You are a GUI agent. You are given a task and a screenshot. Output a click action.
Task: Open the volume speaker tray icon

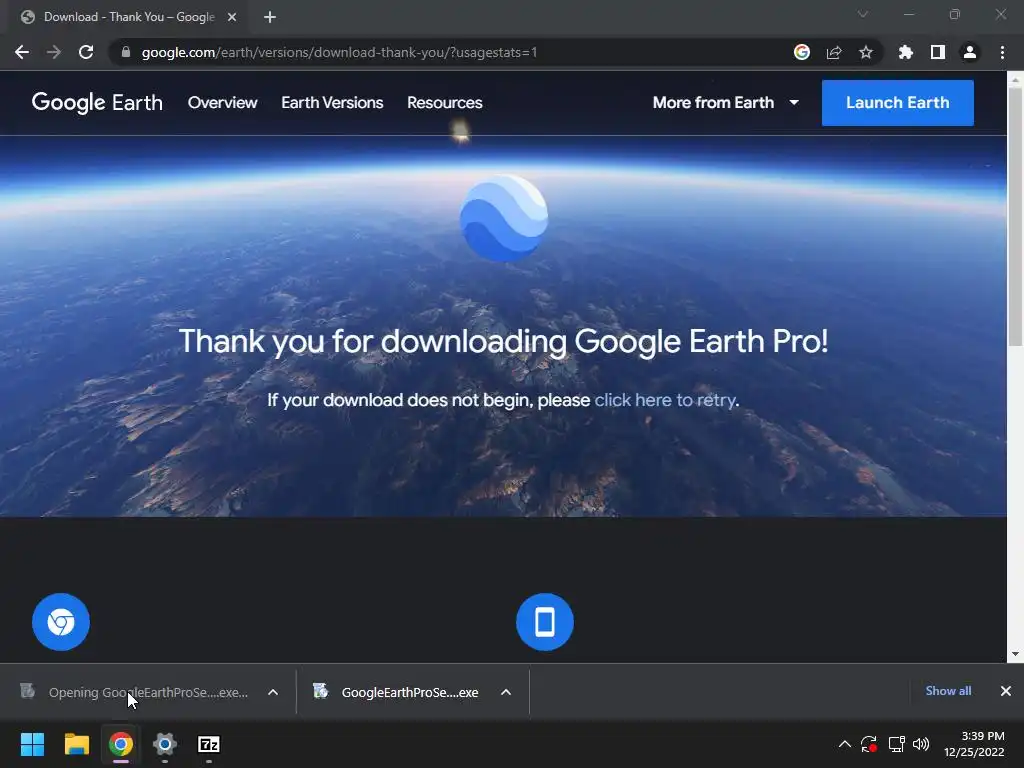point(921,744)
